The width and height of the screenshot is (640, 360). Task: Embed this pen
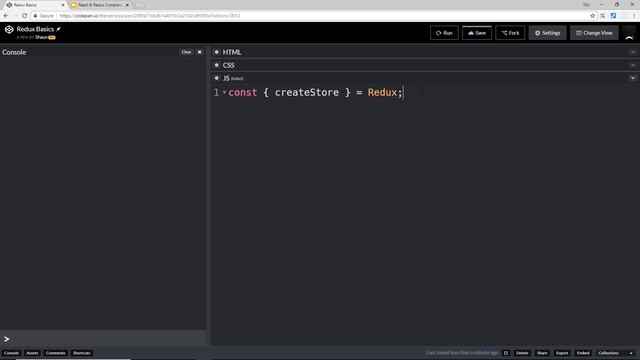click(583, 353)
